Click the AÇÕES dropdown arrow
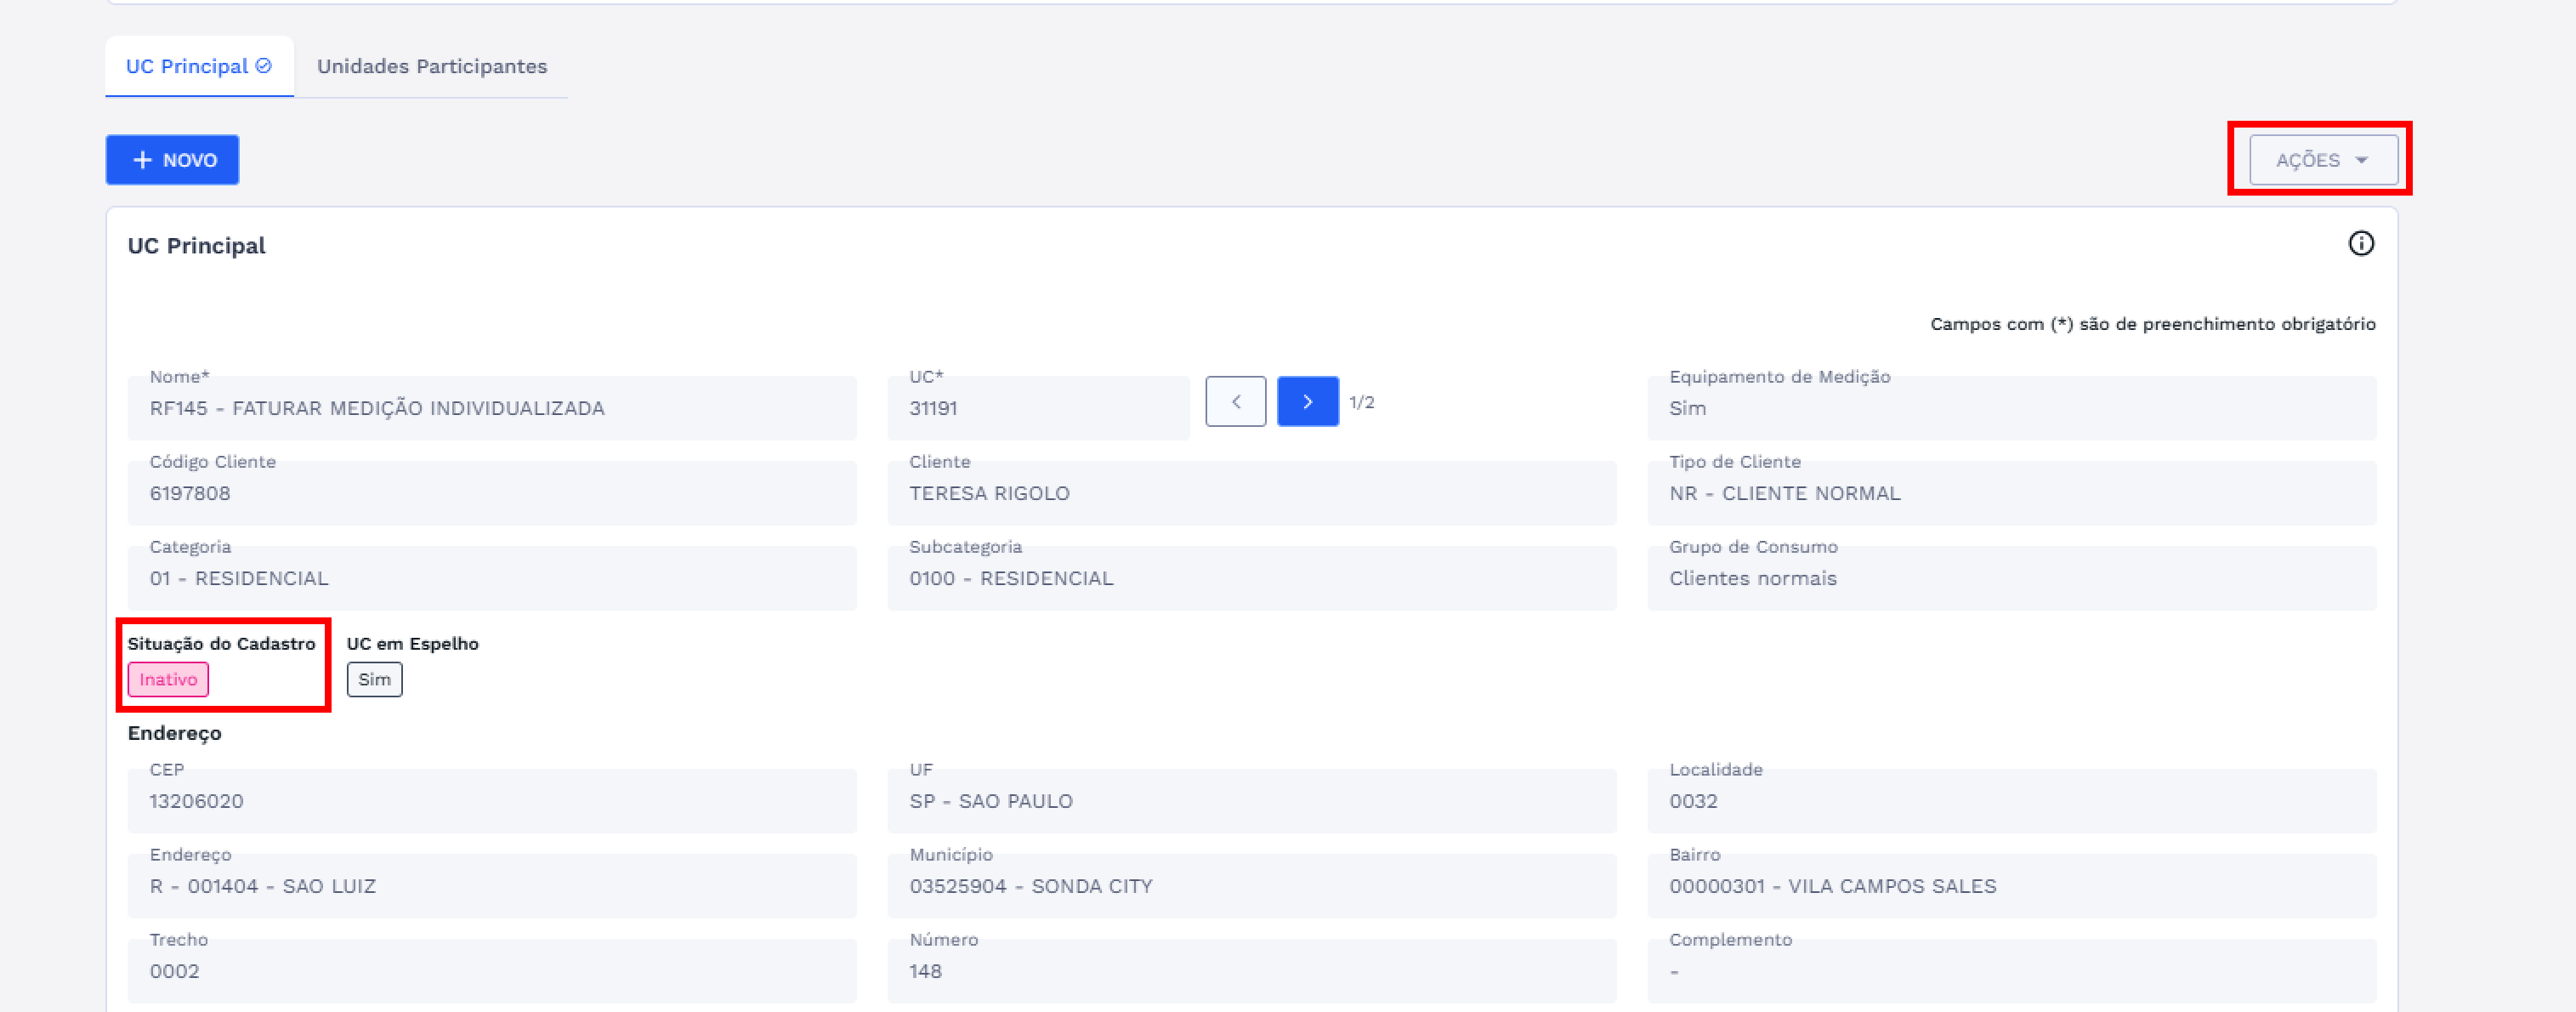 click(x=2362, y=160)
